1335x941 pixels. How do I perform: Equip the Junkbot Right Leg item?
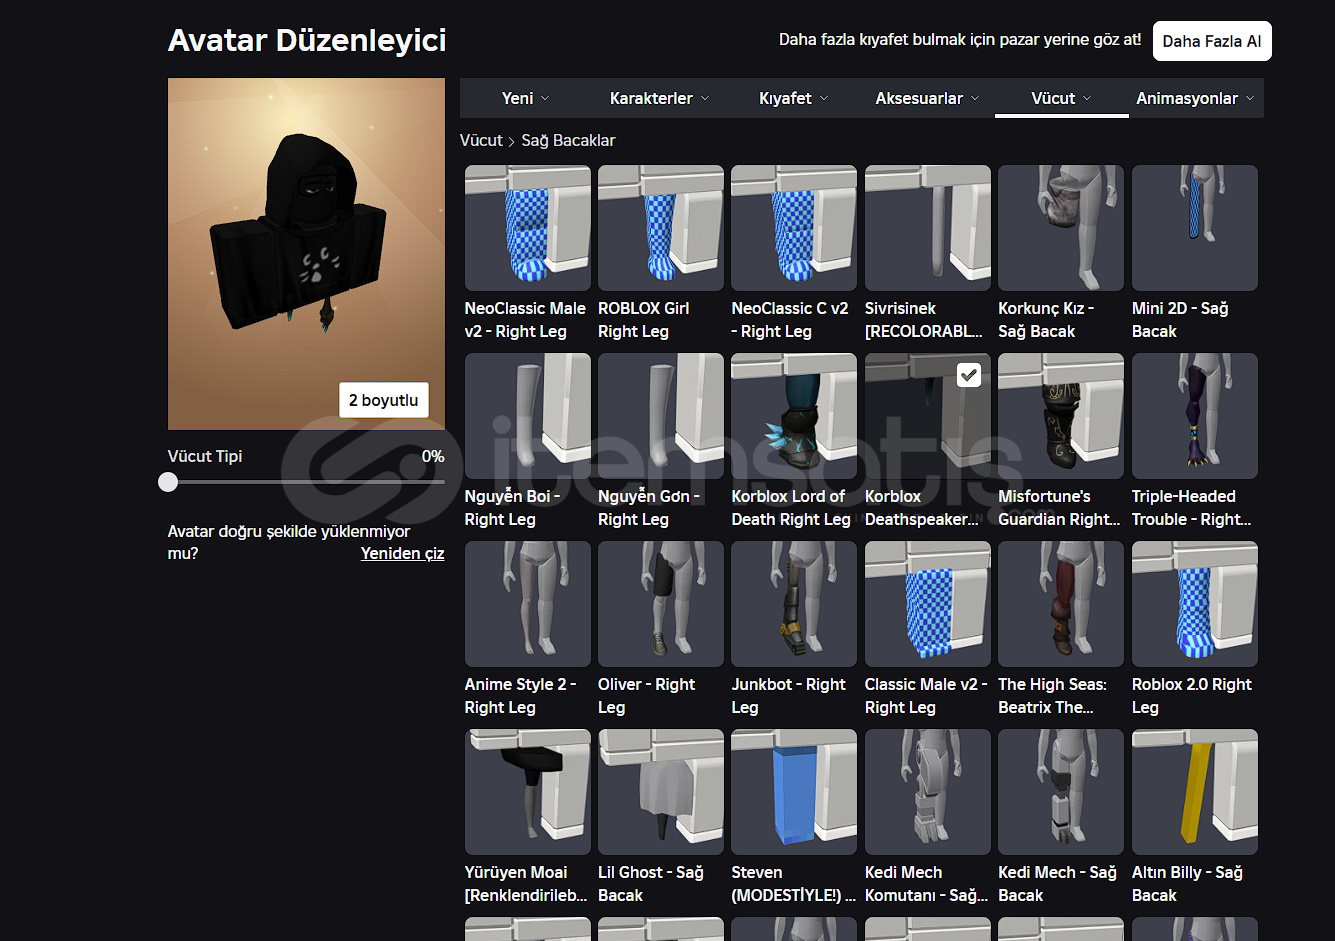tap(793, 604)
